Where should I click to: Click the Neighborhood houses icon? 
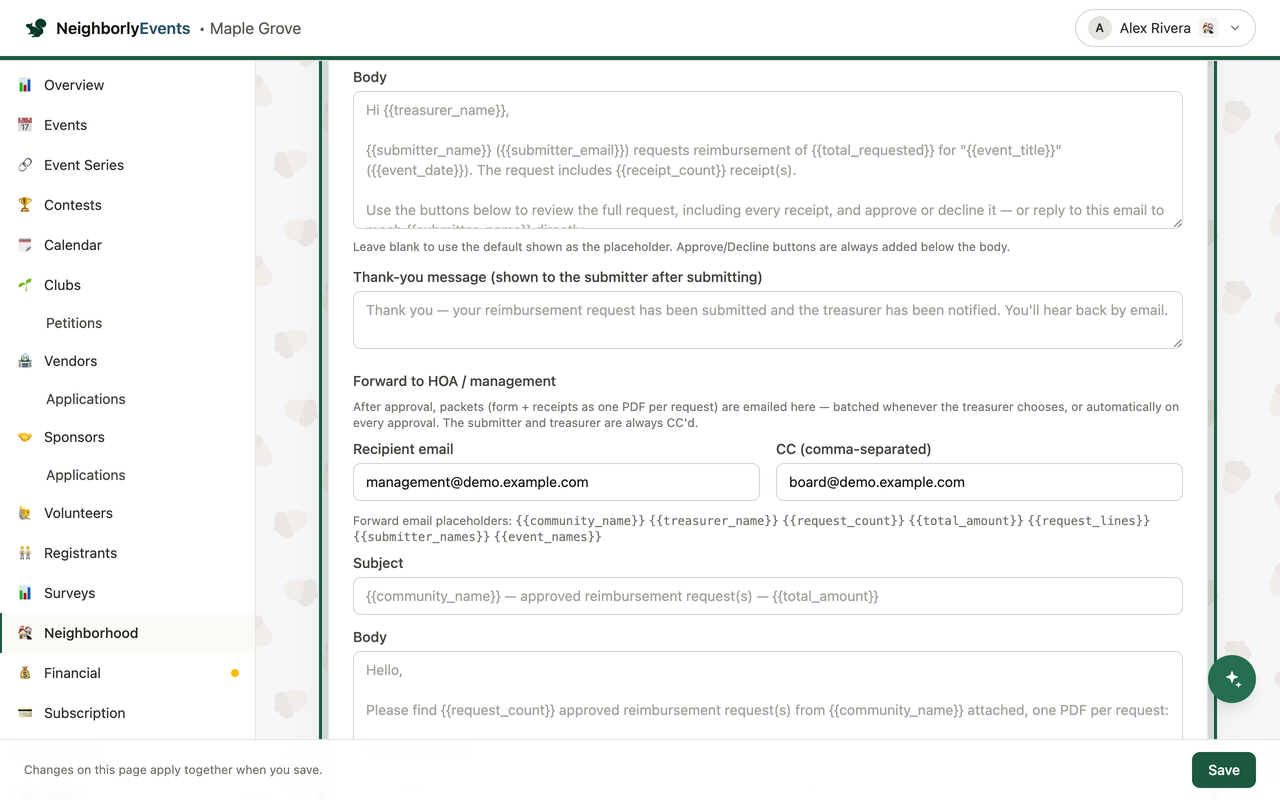click(x=25, y=633)
